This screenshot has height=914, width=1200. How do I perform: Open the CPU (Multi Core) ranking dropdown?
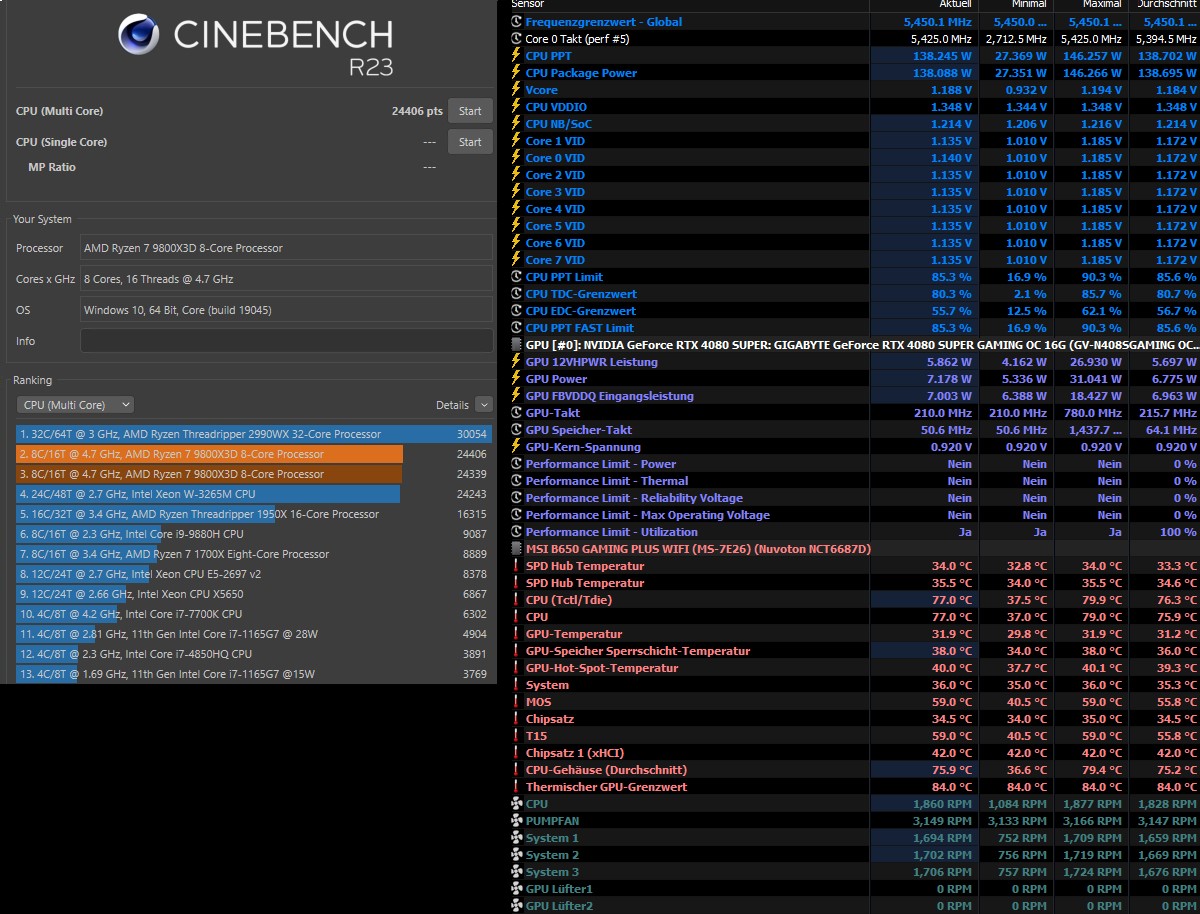(73, 404)
